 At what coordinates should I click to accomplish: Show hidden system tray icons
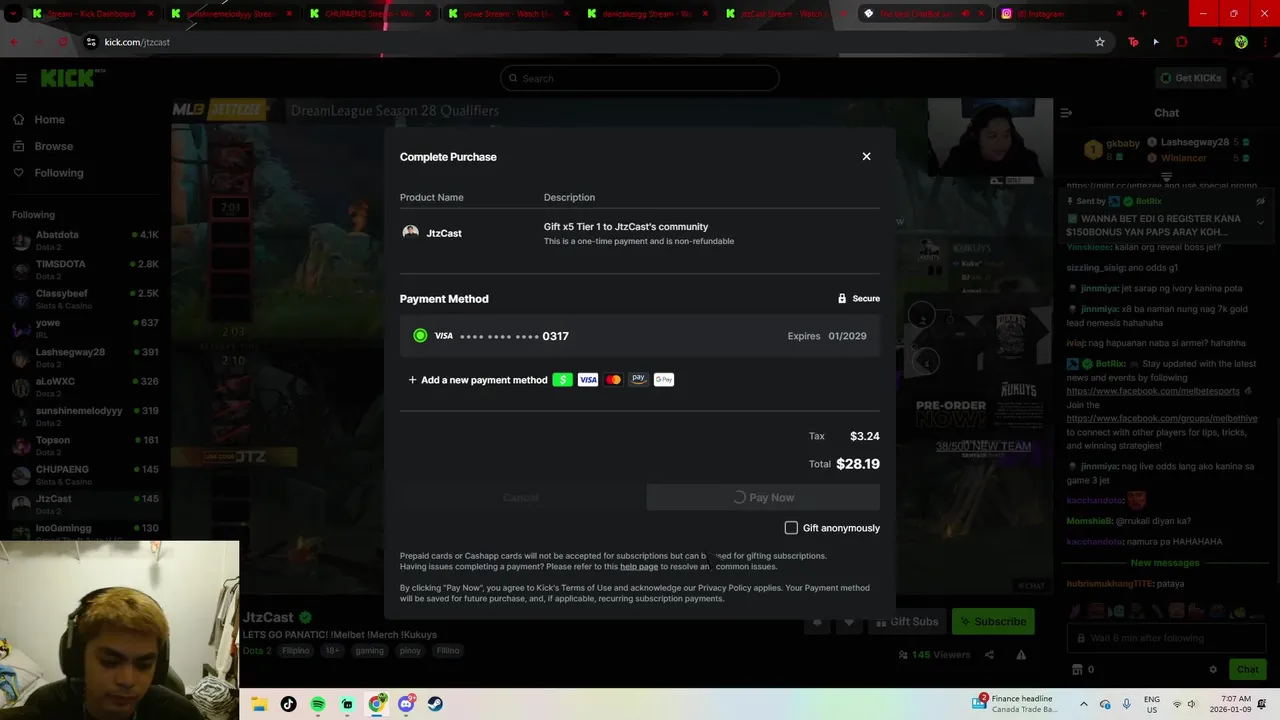pos(1083,704)
